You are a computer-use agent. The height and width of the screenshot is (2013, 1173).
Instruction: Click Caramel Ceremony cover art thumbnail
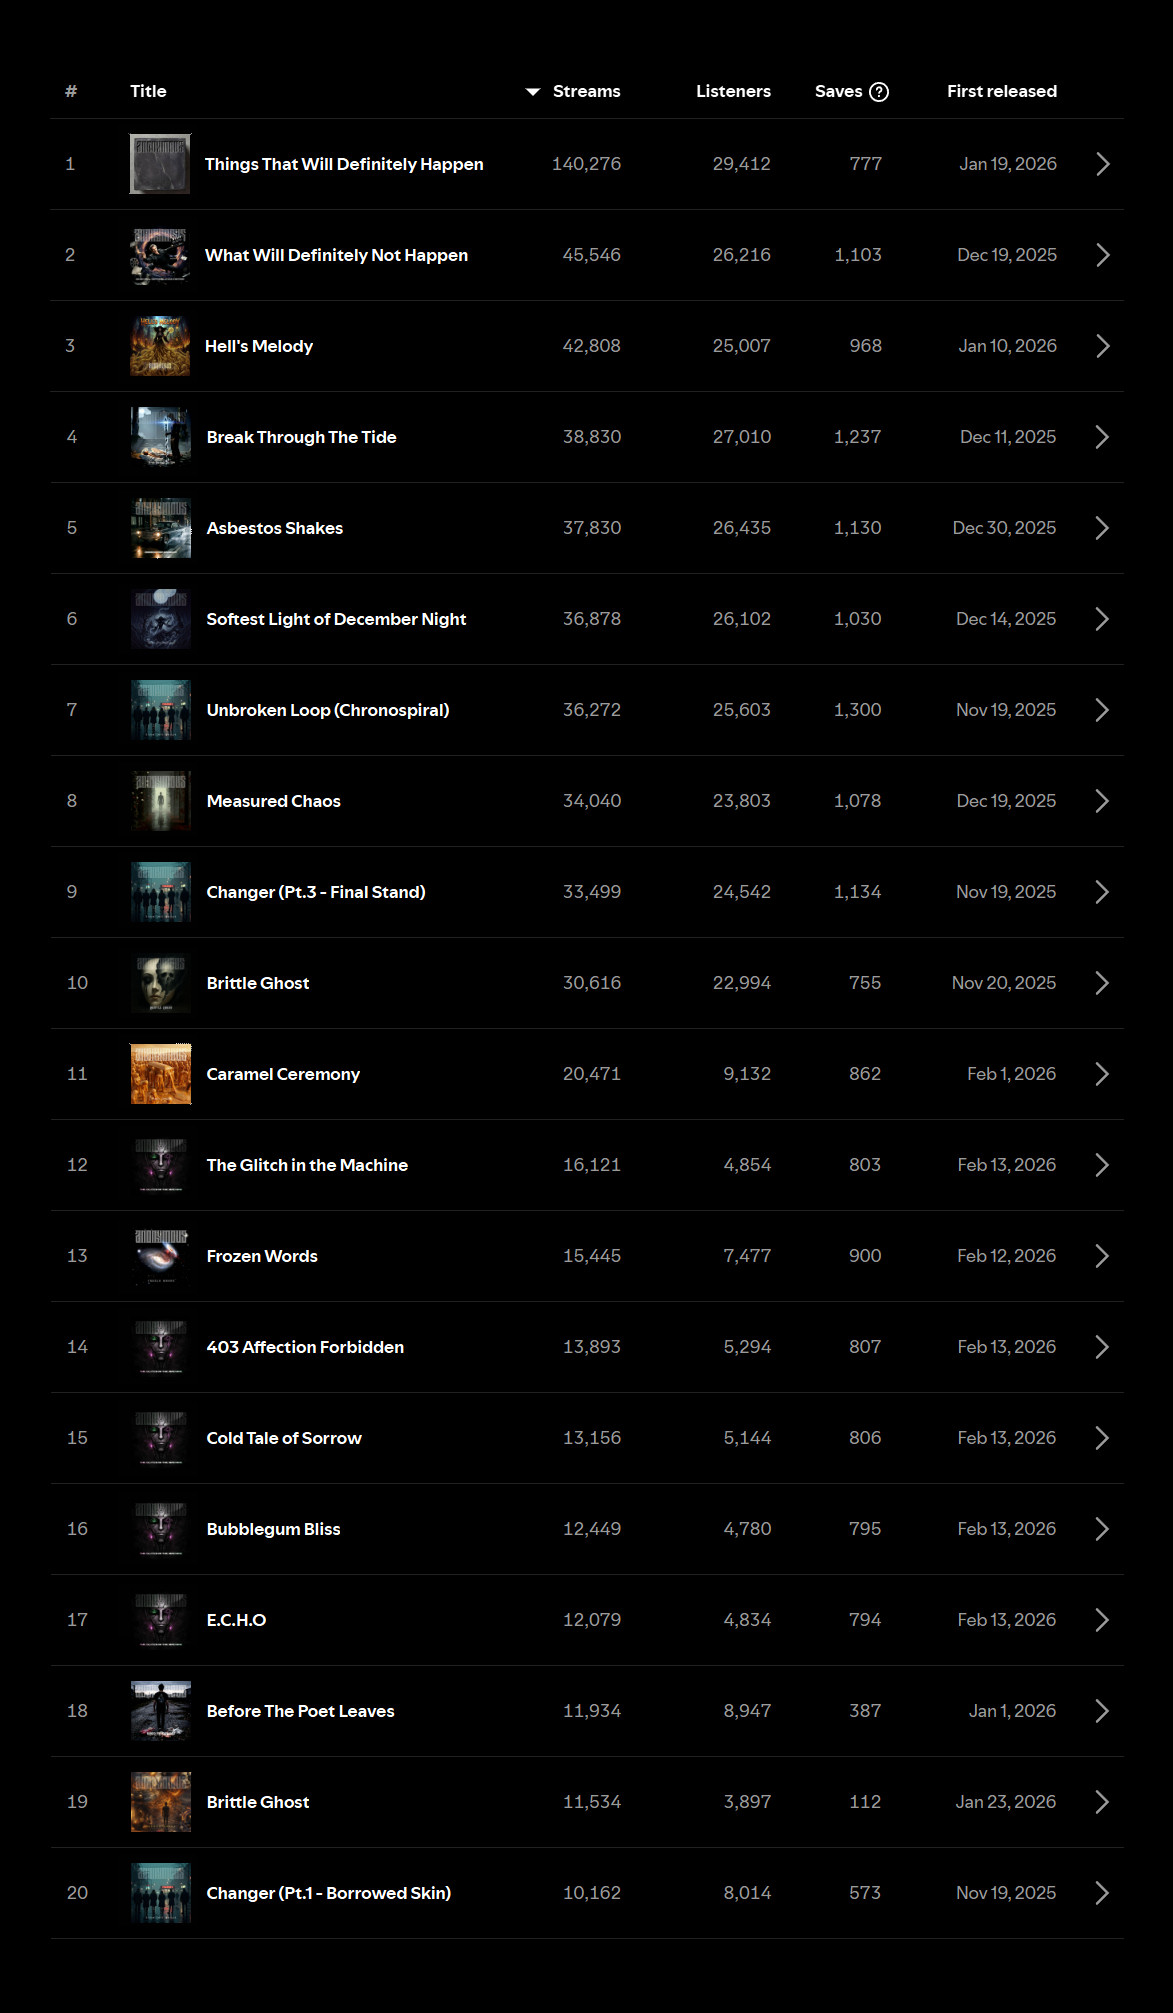160,1074
